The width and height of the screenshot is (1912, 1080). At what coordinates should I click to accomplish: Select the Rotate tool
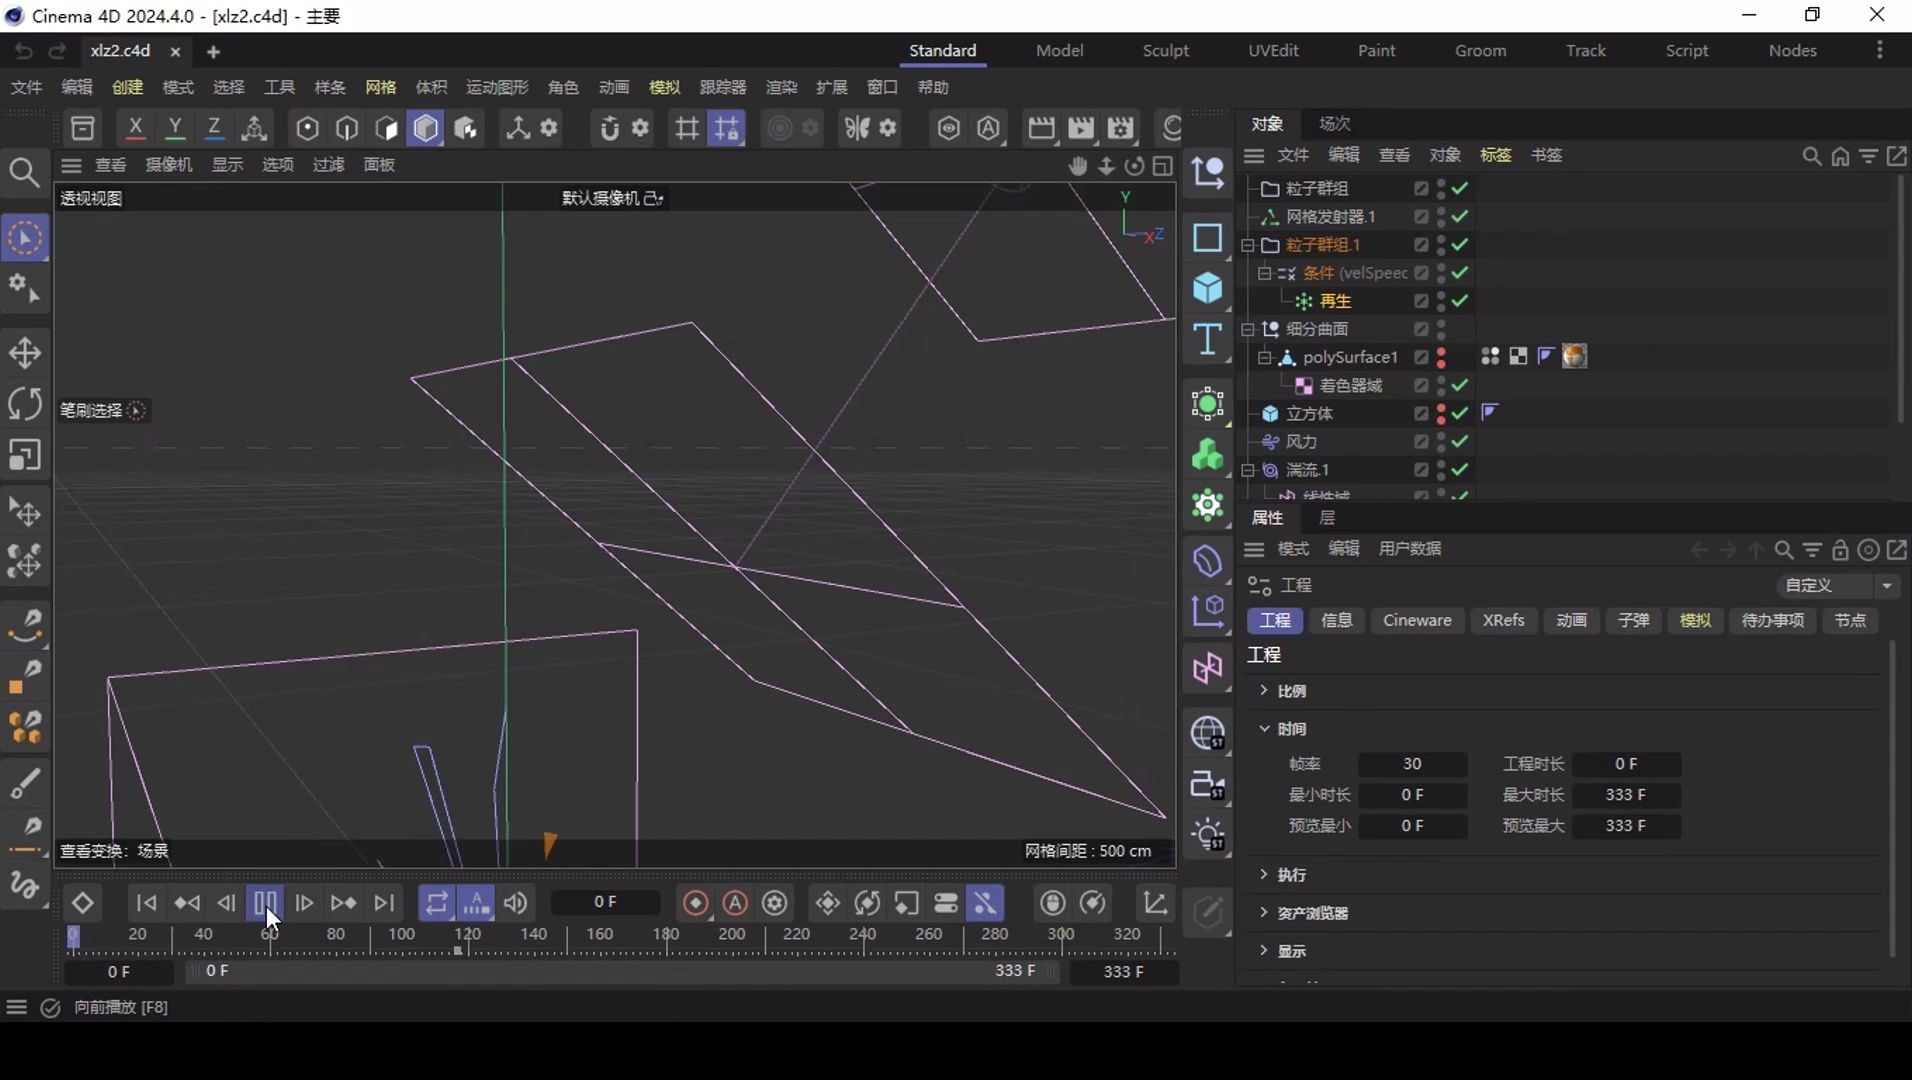coord(25,403)
